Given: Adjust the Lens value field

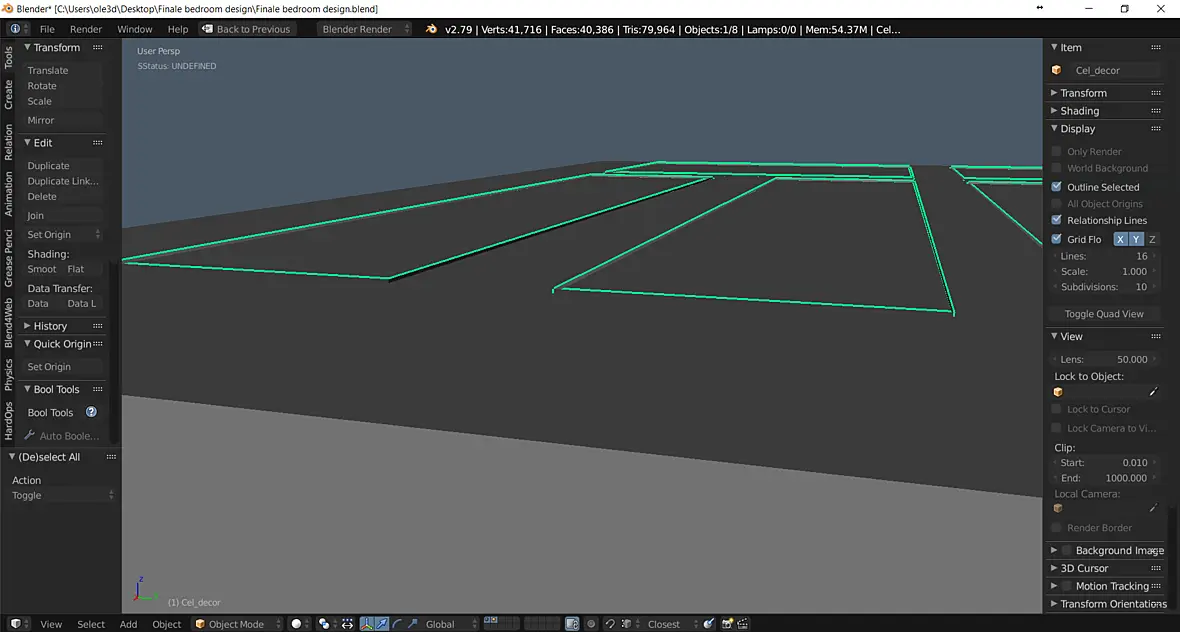Looking at the screenshot, I should click(x=1103, y=359).
